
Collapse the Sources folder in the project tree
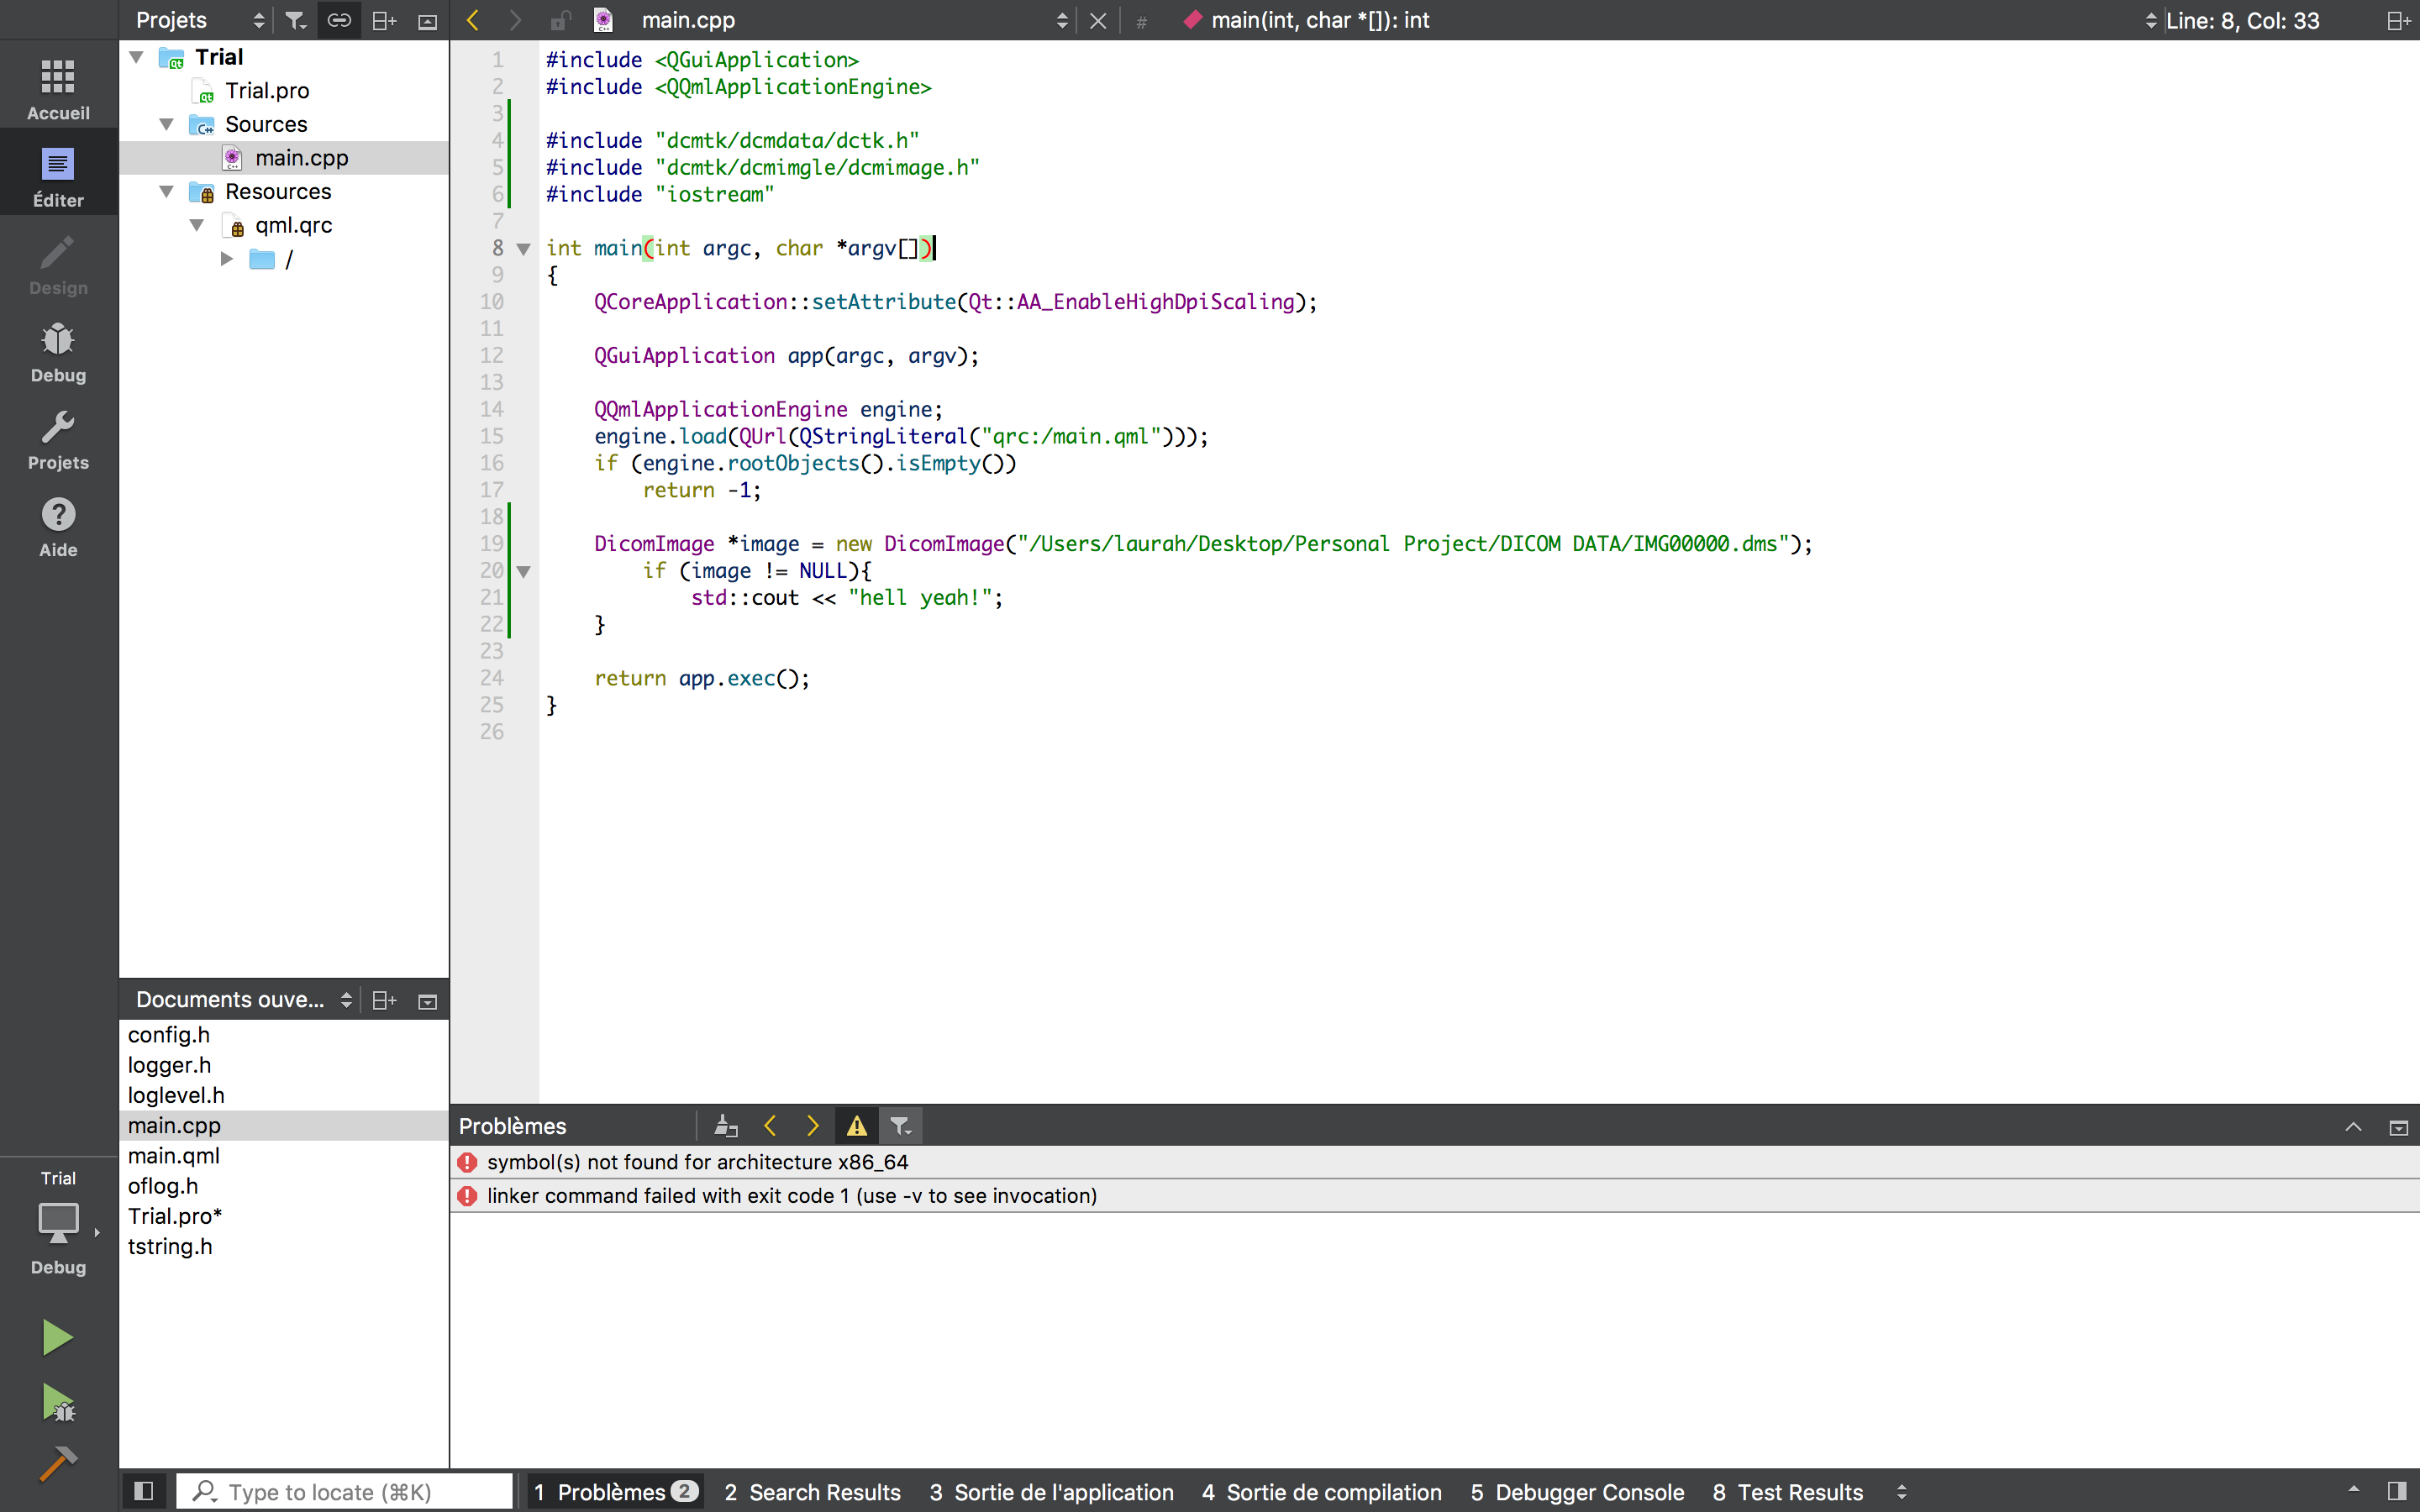[167, 124]
